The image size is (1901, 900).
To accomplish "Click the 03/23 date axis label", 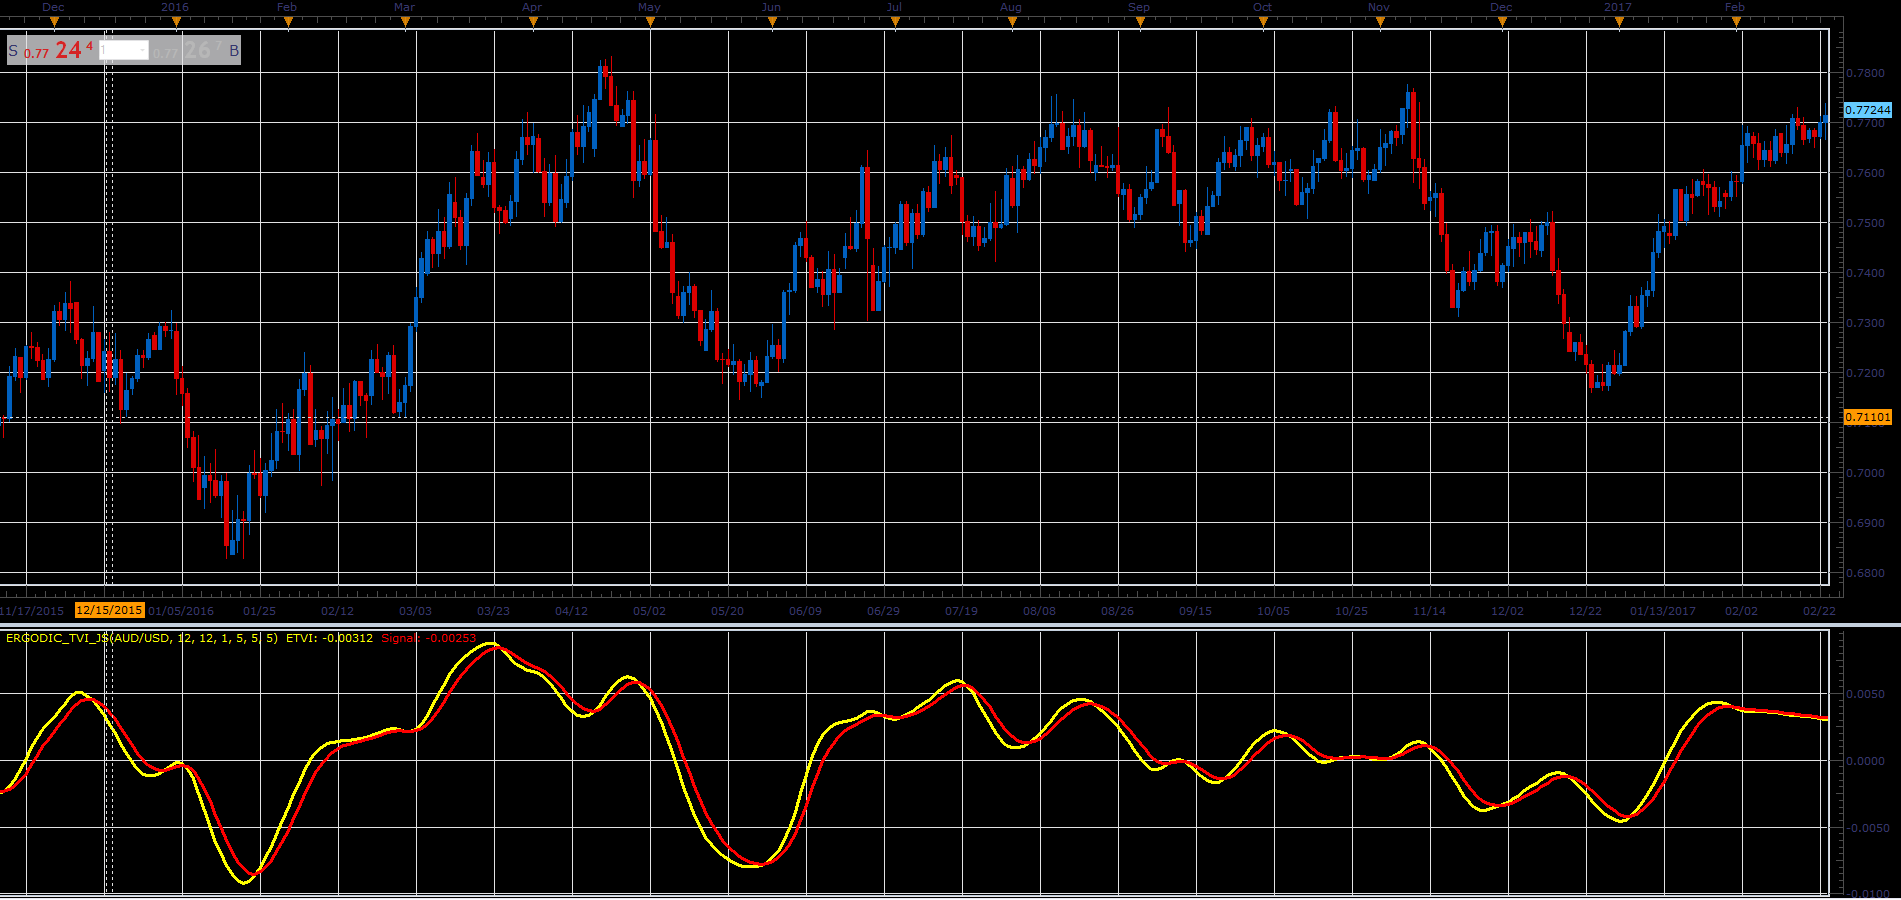I will (x=493, y=611).
